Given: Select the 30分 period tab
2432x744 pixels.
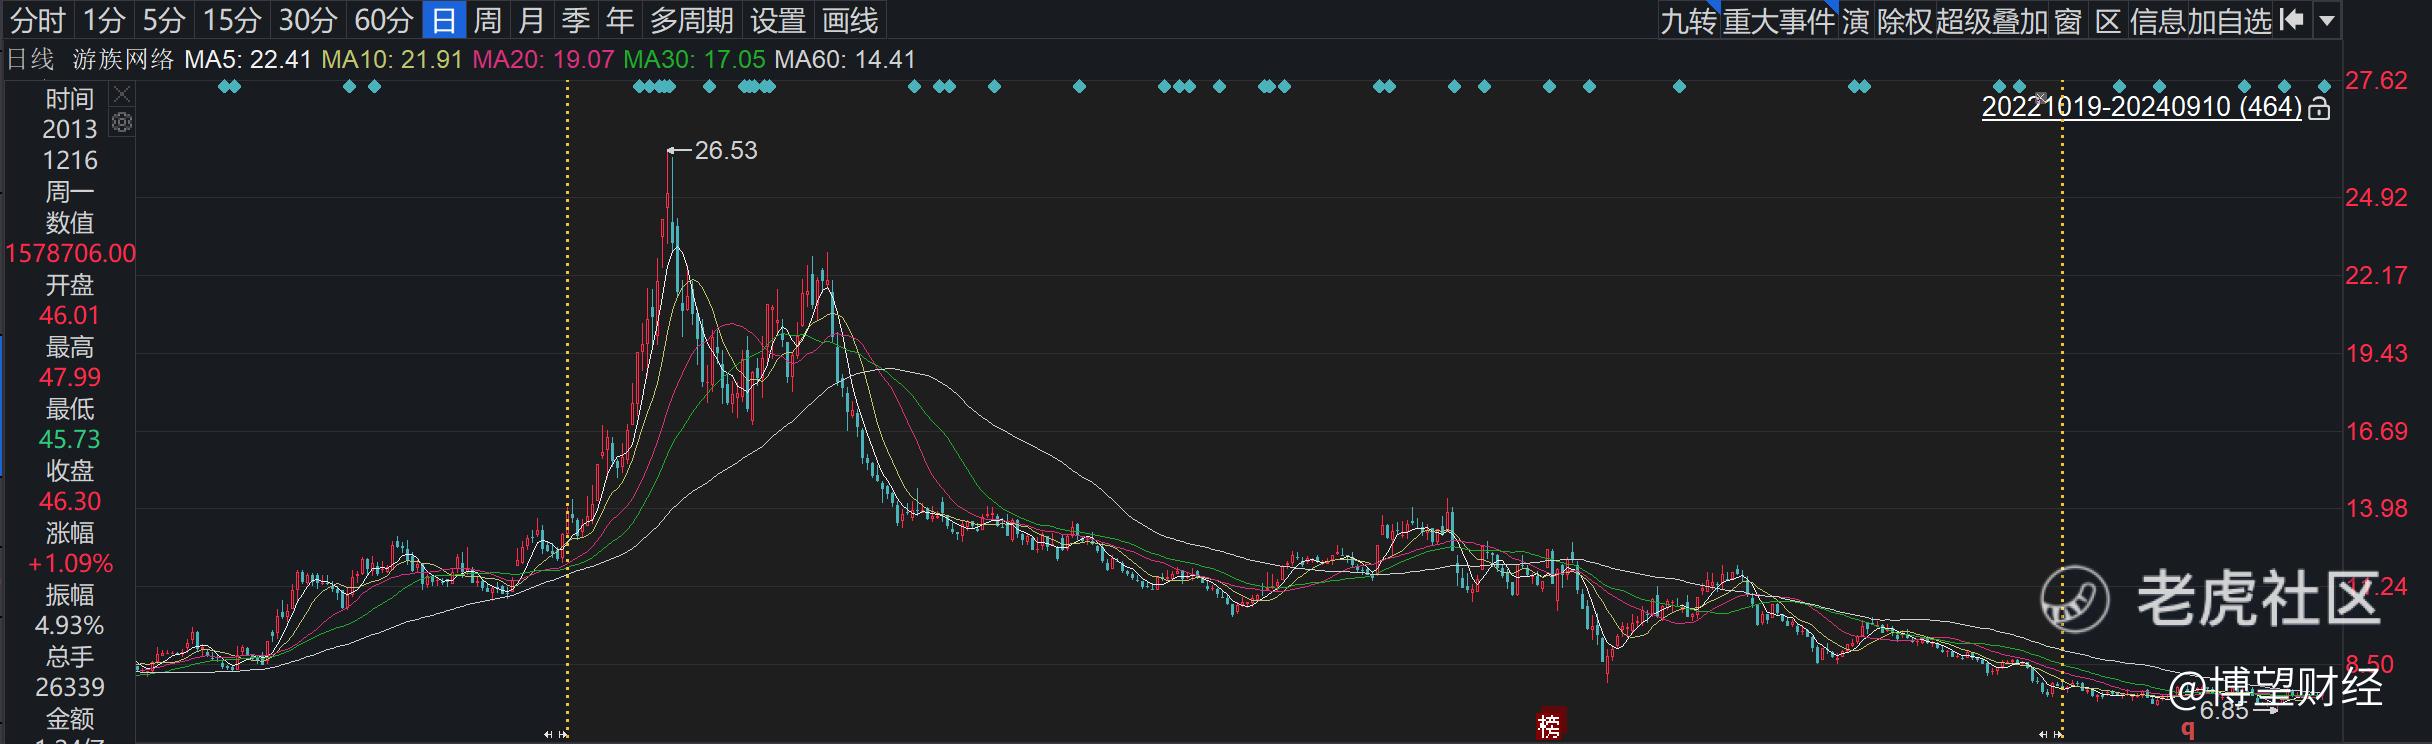Looking at the screenshot, I should (308, 20).
